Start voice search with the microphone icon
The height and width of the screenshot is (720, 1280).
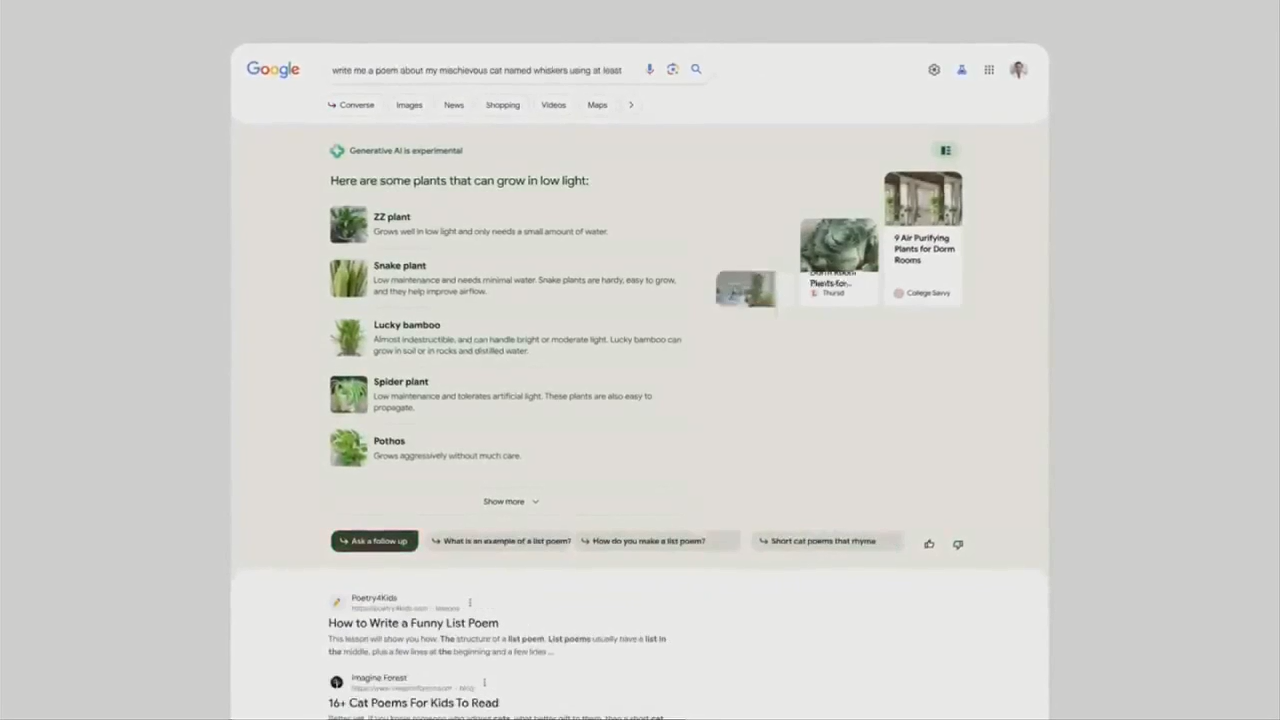[x=649, y=69]
